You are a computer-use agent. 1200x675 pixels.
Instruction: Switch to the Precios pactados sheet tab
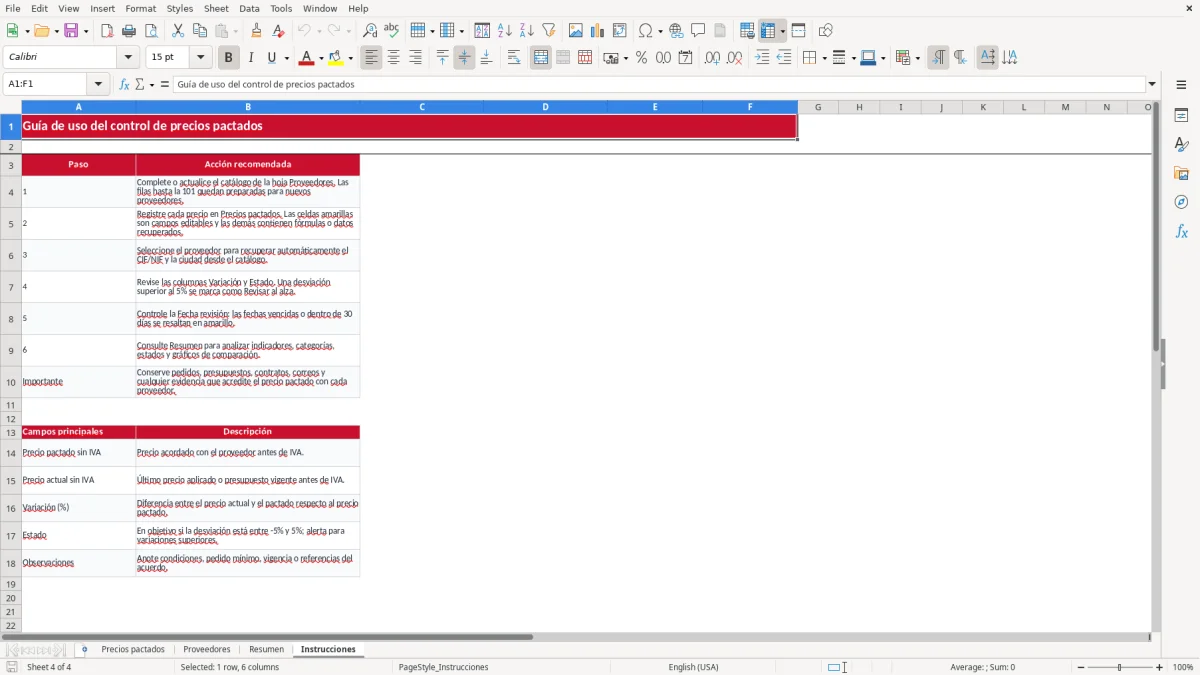coord(133,649)
